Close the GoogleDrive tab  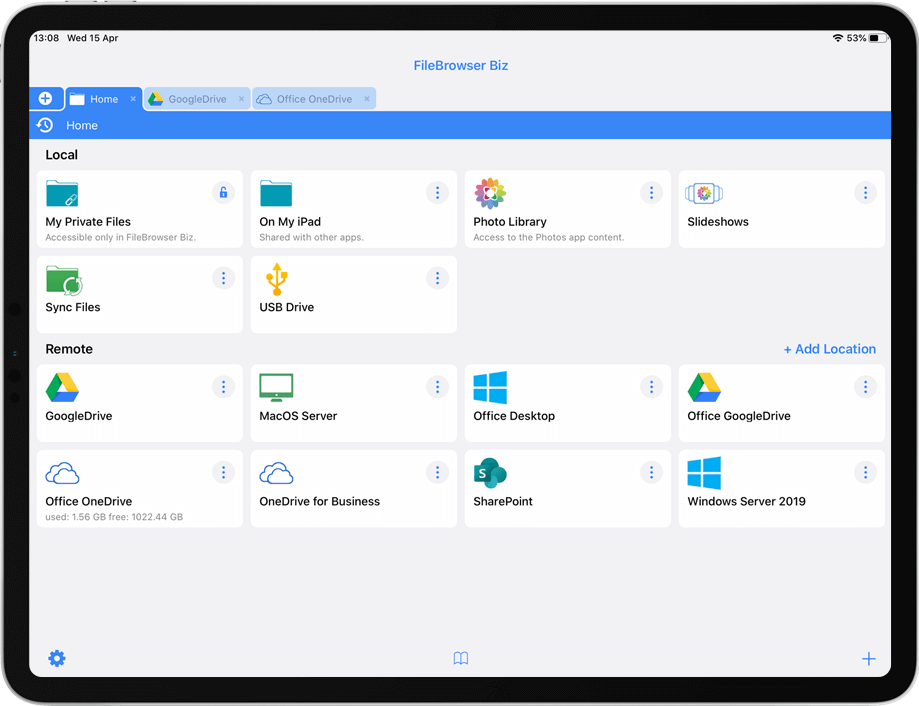[241, 98]
